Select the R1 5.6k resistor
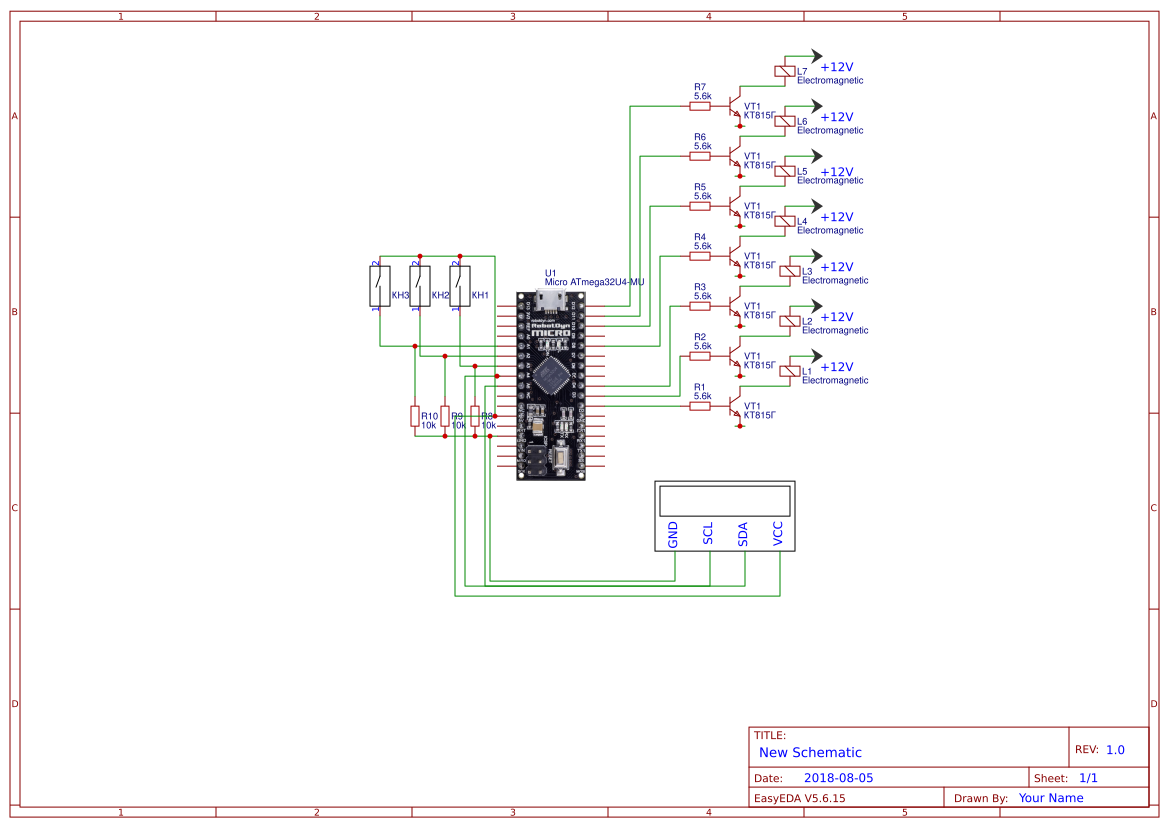Viewport: 1169px width, 828px height. pos(700,405)
